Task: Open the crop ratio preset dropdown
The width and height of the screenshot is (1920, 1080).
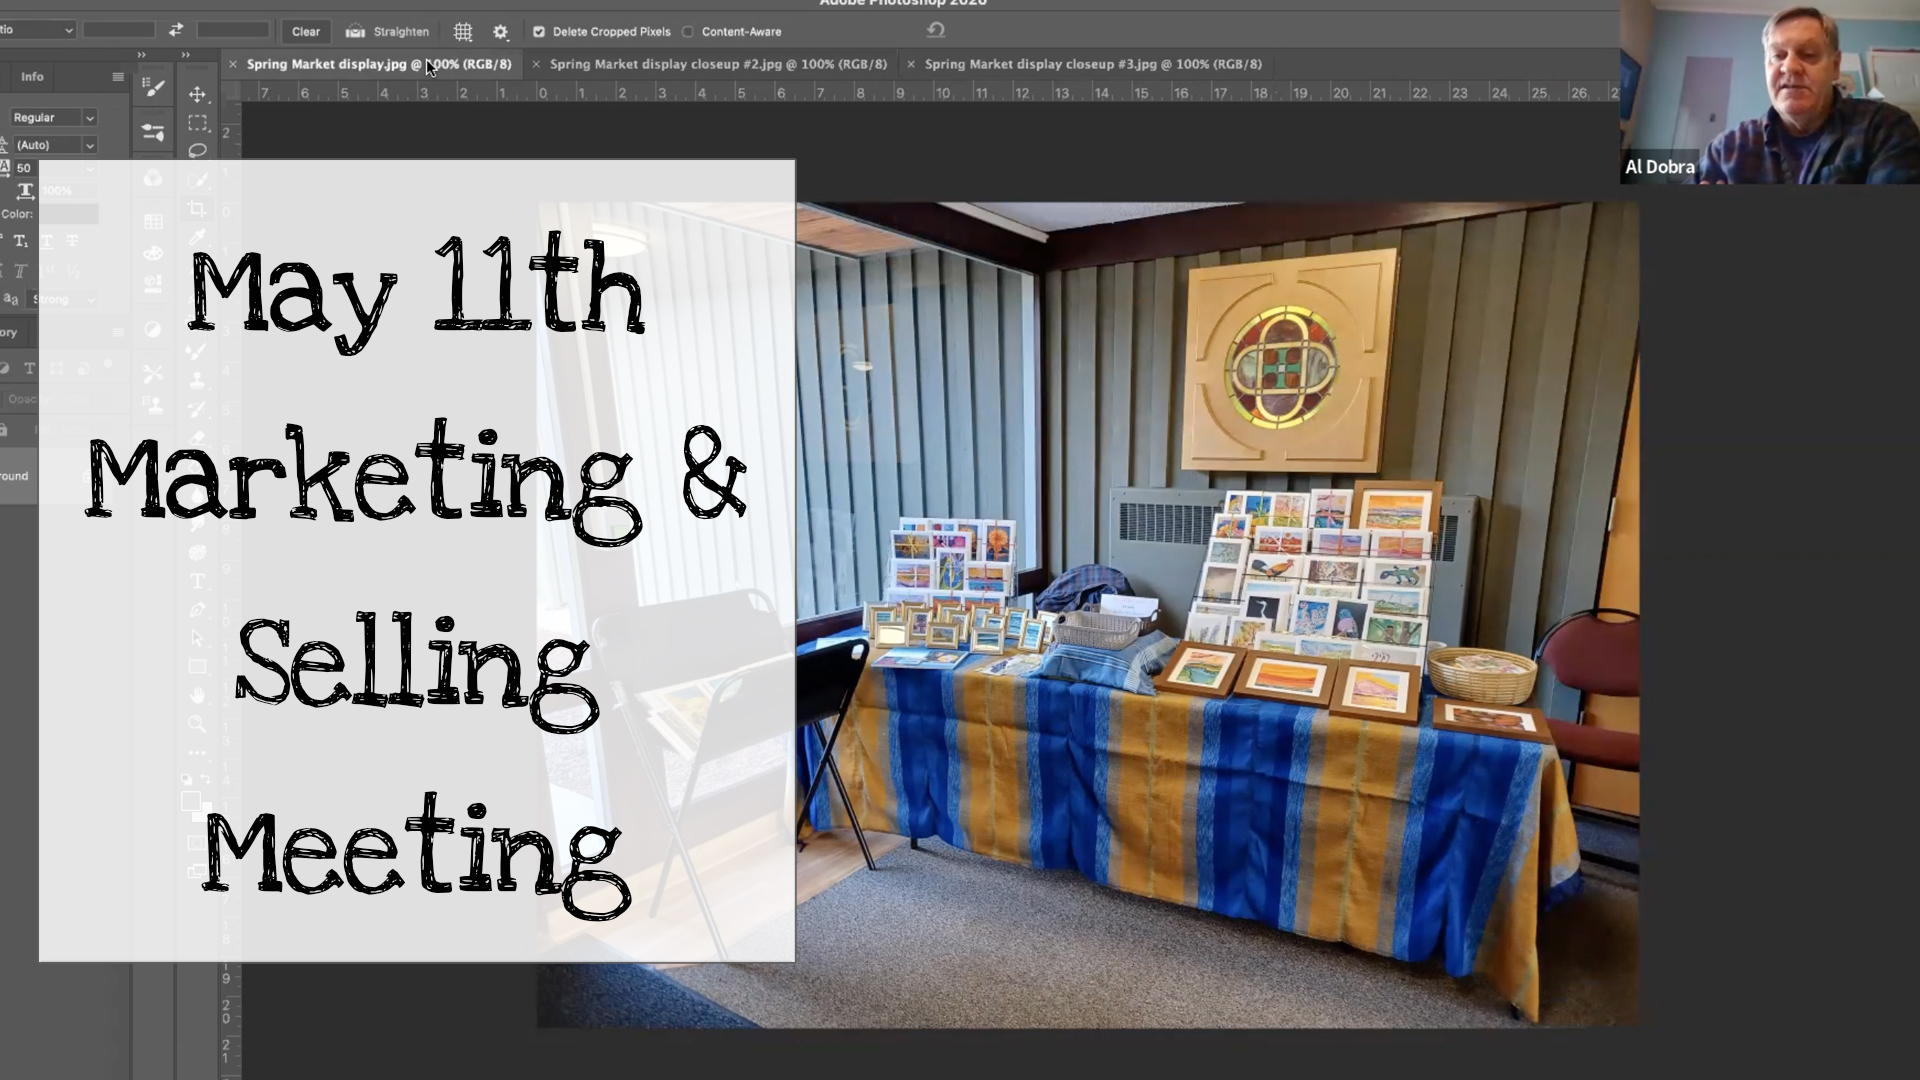Action: tap(38, 30)
